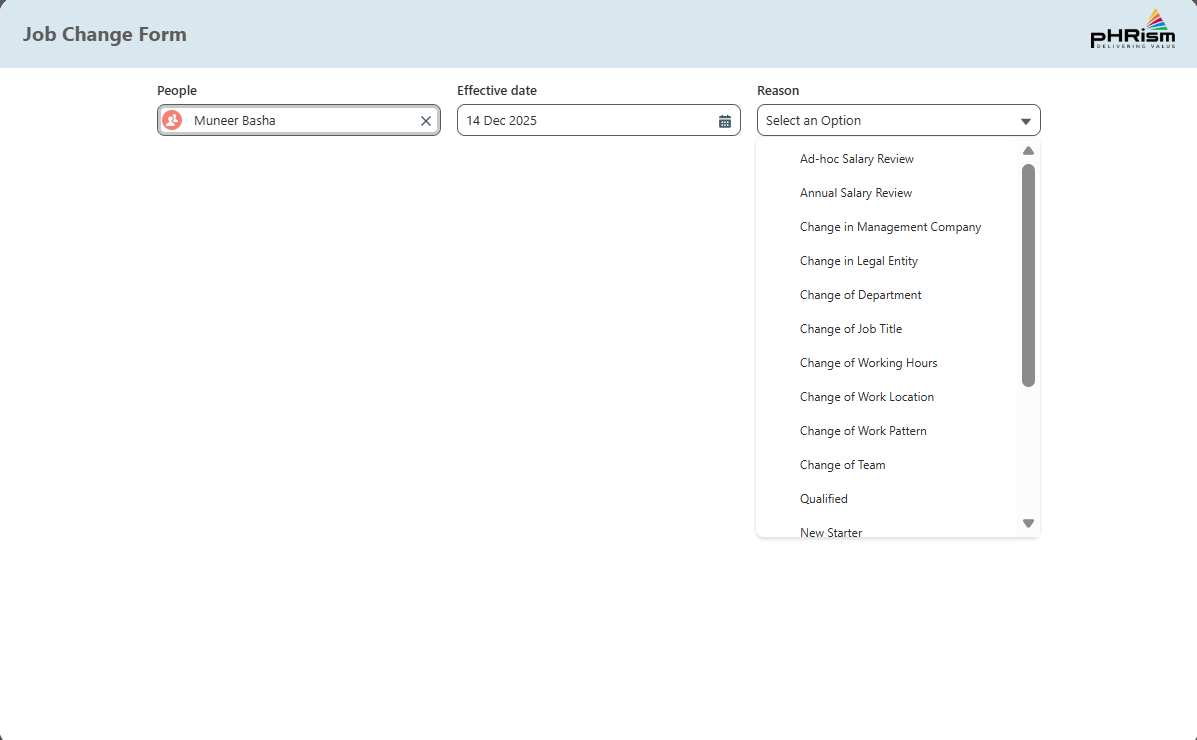Select Change in Legal Entity
Screen dimensions: 1197x740
point(859,261)
